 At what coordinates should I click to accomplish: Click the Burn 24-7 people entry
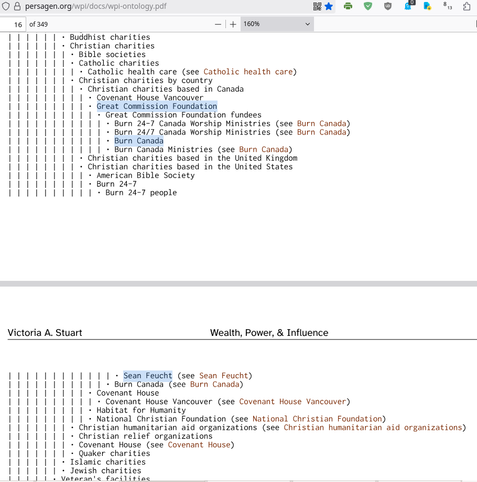pyautogui.click(x=141, y=193)
